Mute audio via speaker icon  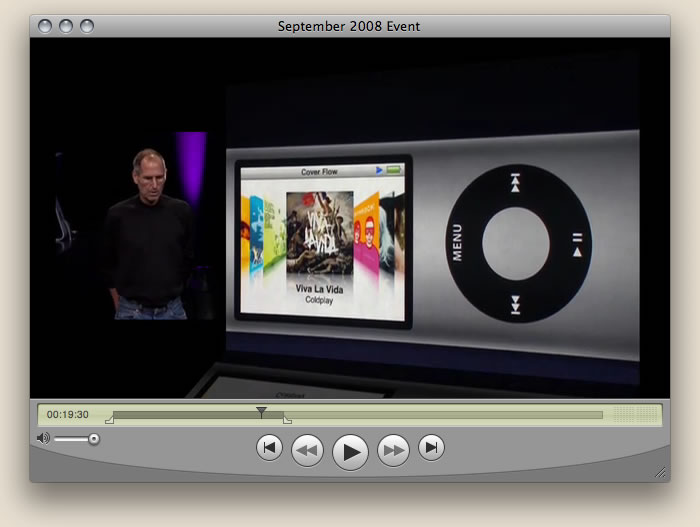click(43, 438)
